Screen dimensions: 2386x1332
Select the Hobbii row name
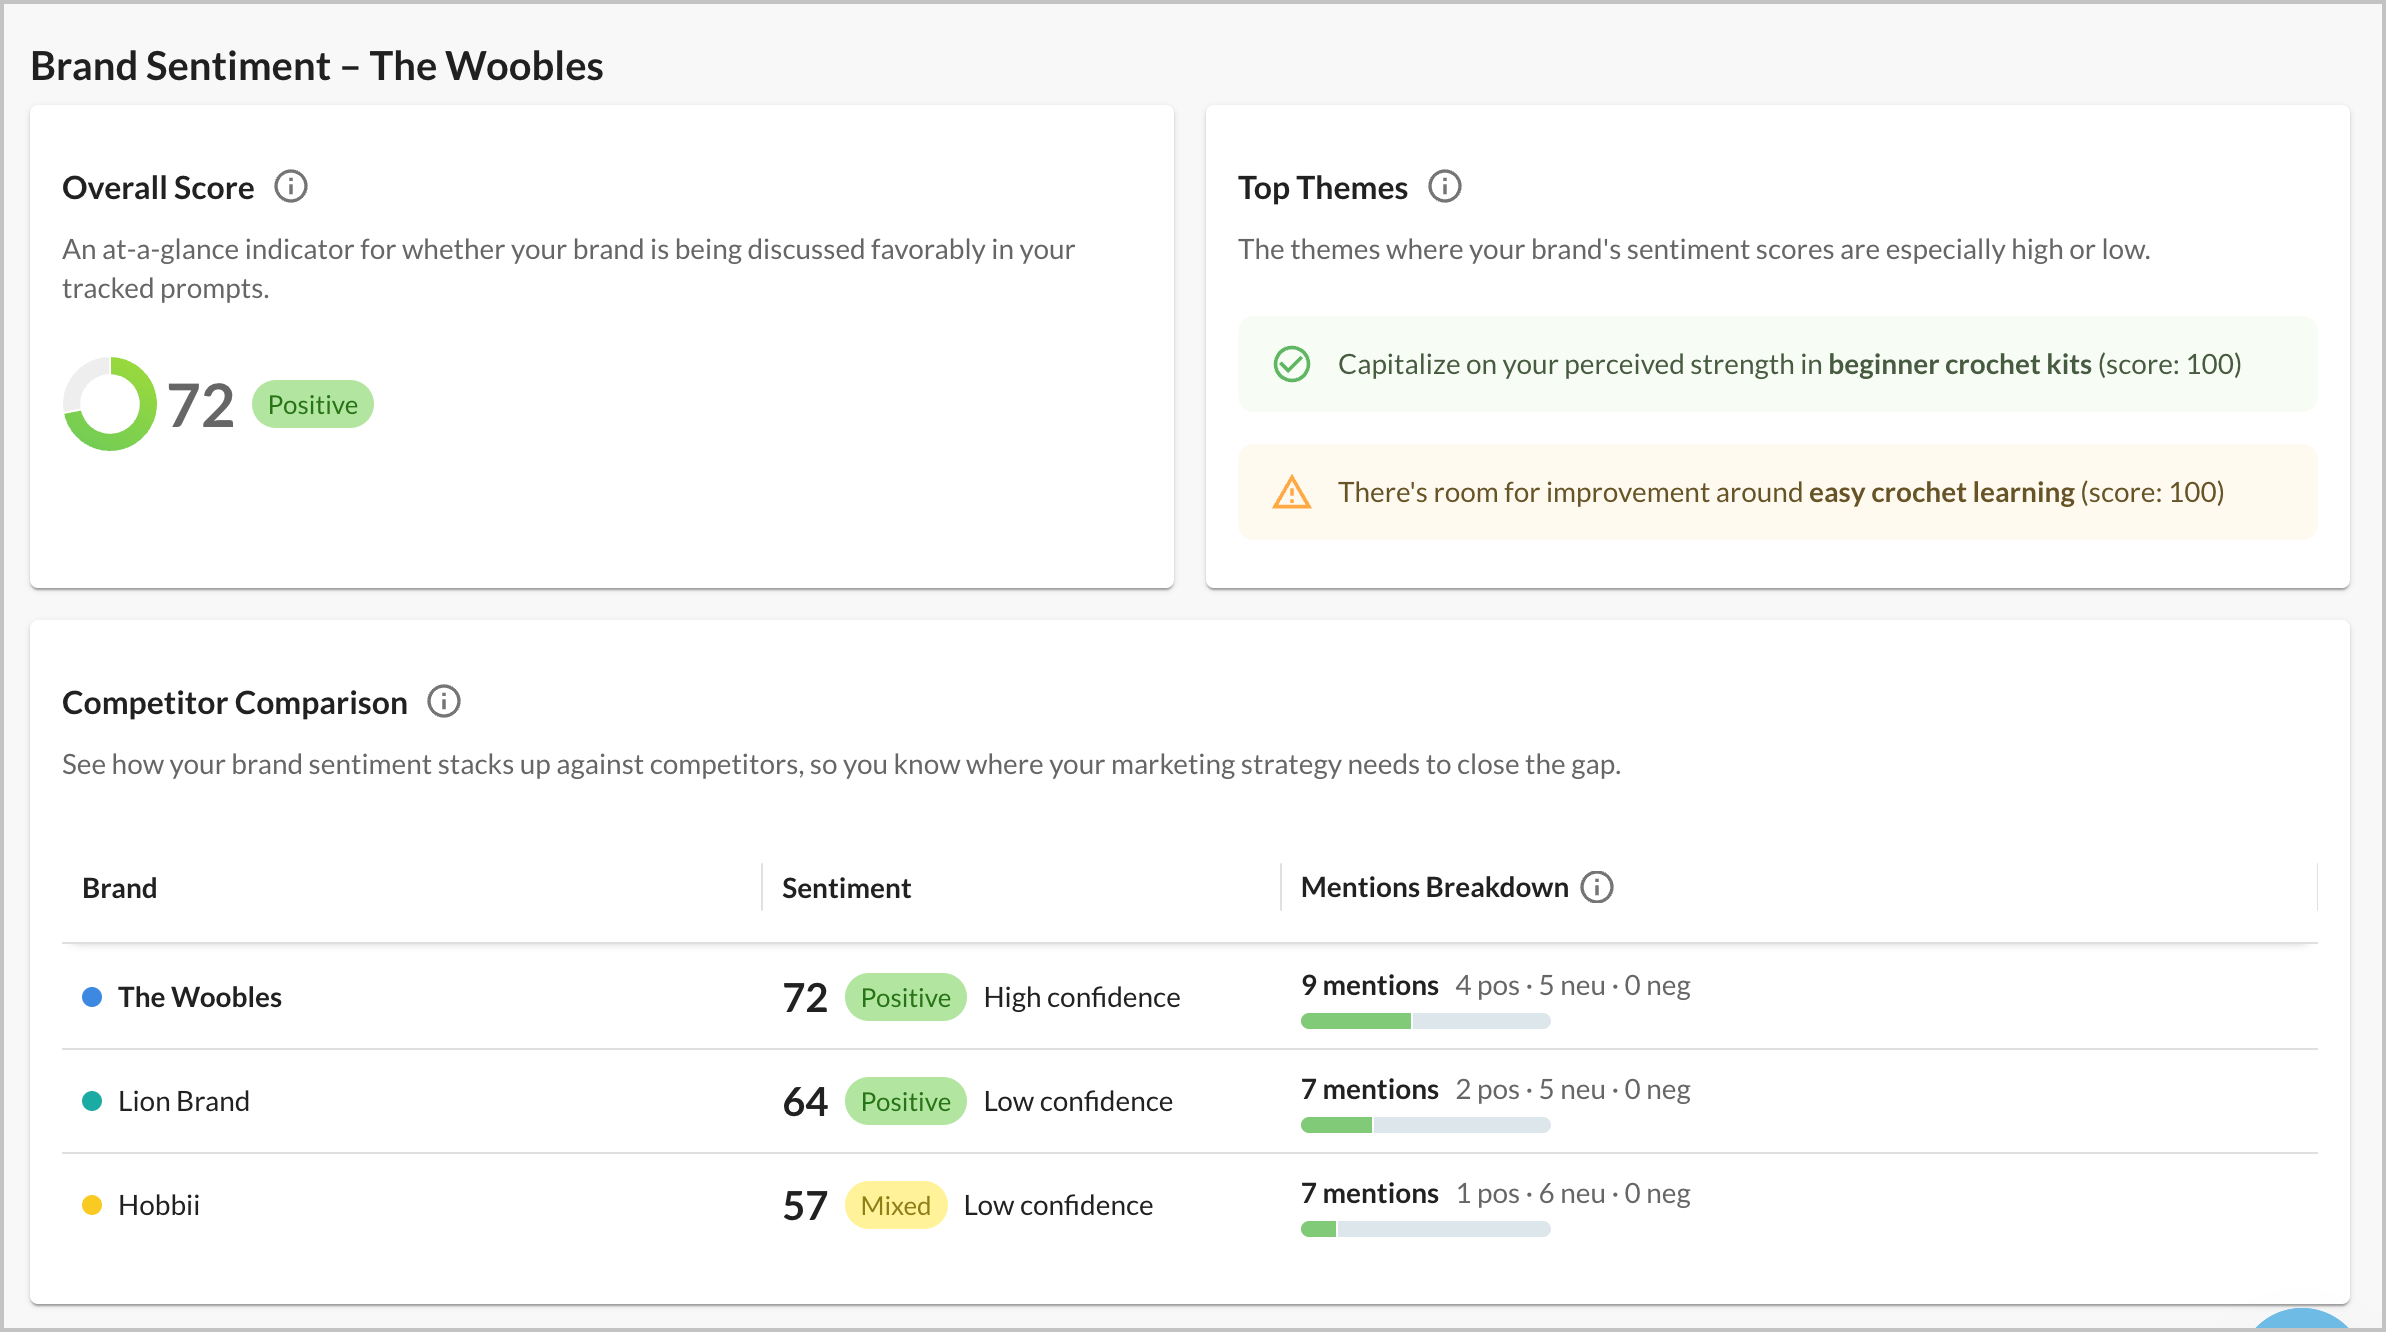(x=159, y=1205)
